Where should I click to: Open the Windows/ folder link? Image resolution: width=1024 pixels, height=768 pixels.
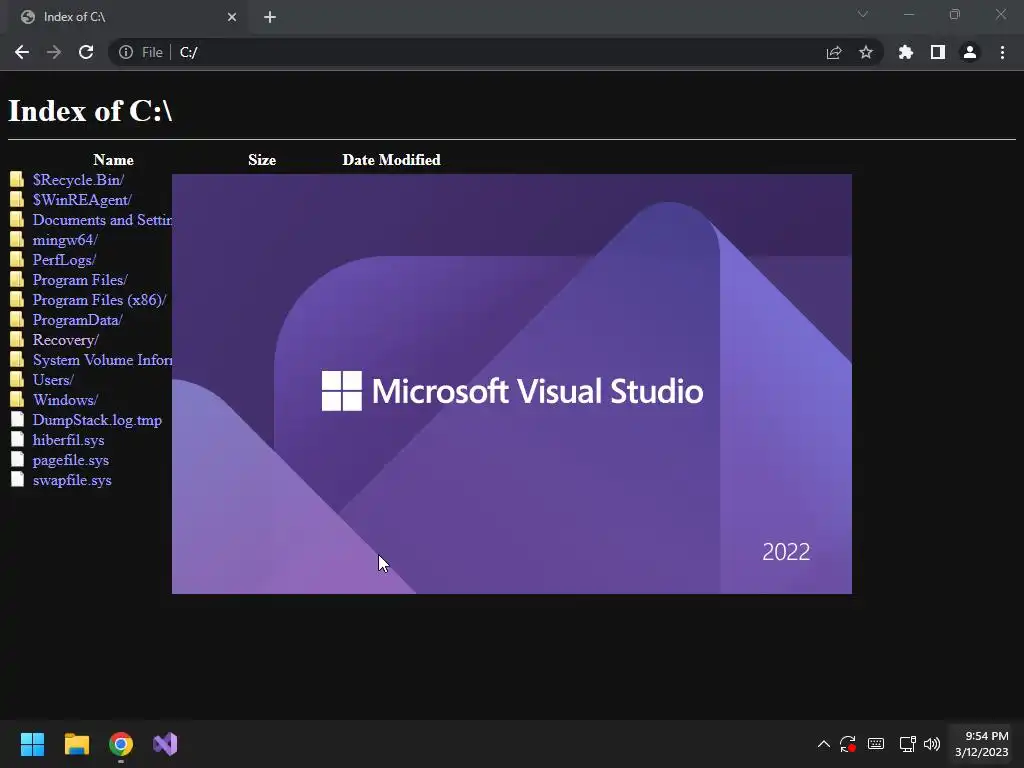click(65, 400)
